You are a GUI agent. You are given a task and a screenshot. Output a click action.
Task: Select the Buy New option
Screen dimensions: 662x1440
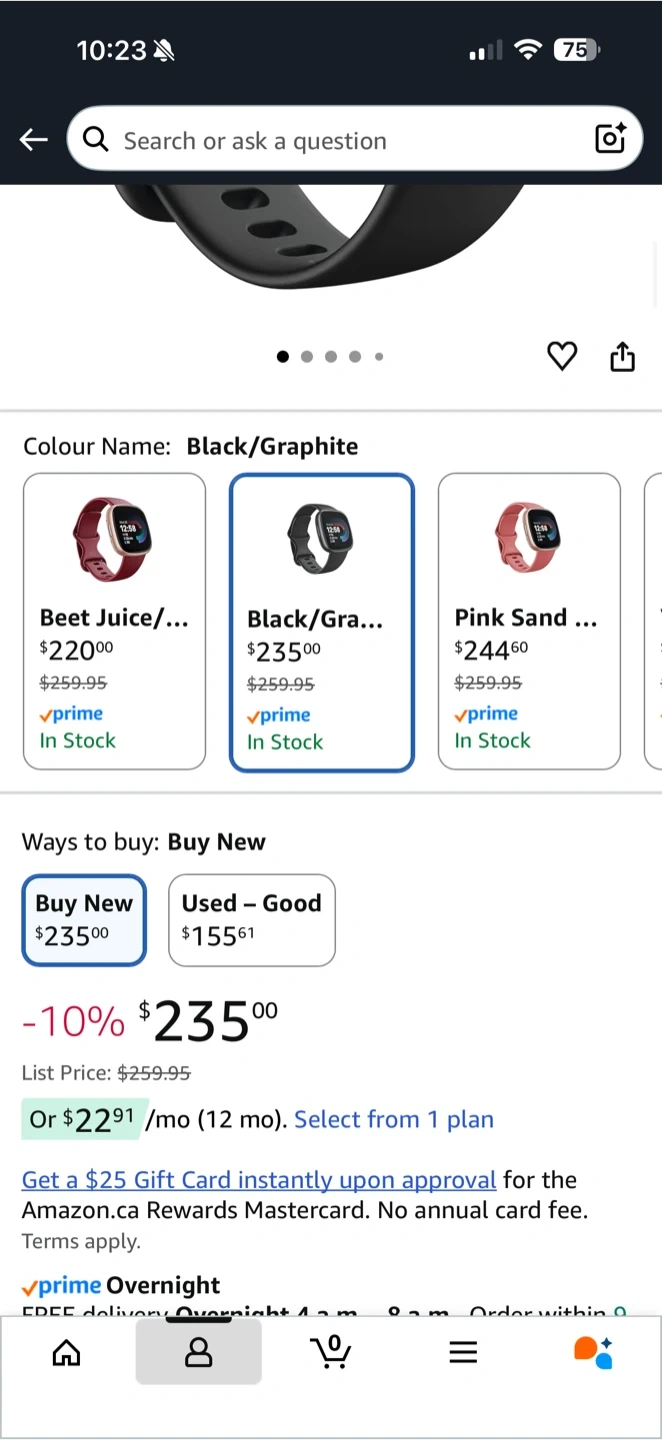84,920
